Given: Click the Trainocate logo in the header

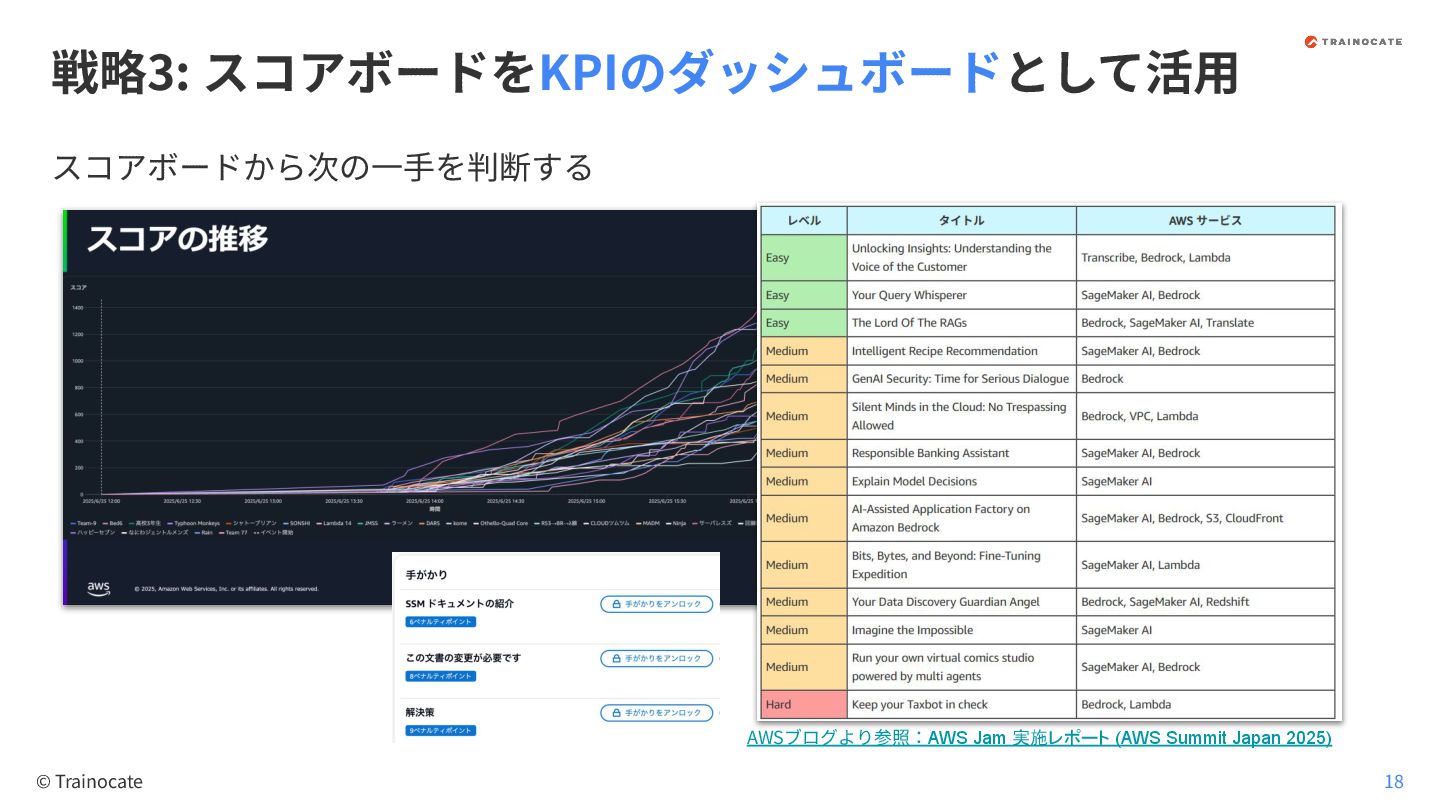Looking at the screenshot, I should pos(1353,42).
